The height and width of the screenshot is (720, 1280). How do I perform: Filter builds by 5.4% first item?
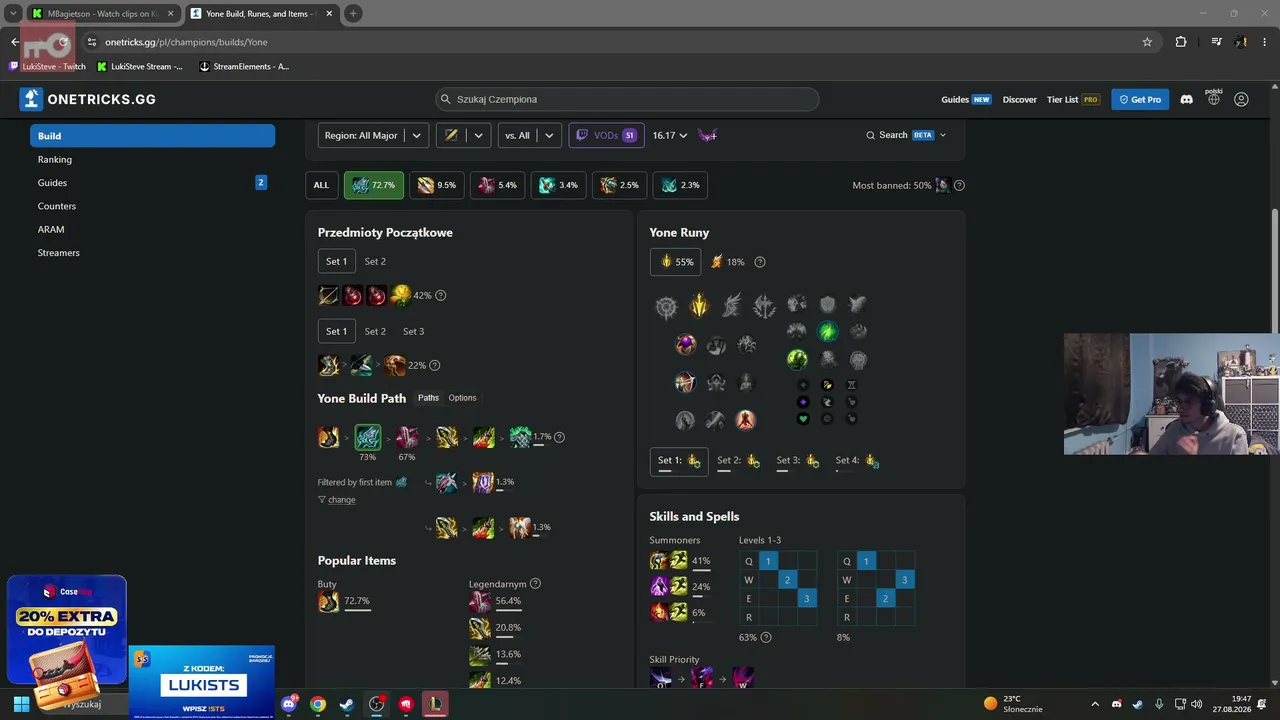point(497,185)
